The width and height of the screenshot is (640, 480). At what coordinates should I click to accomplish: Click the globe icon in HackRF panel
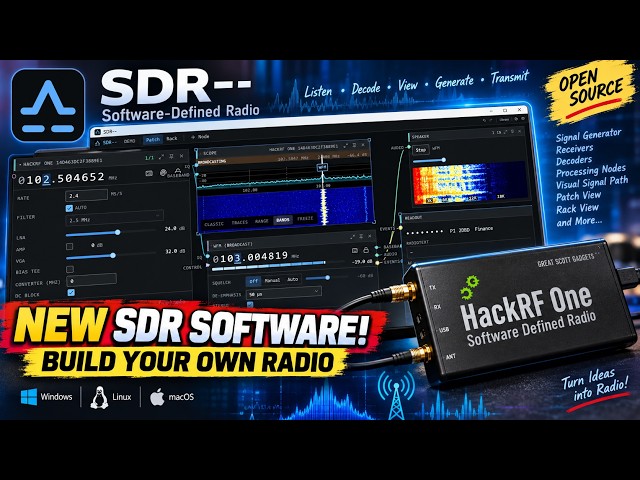[x=163, y=173]
